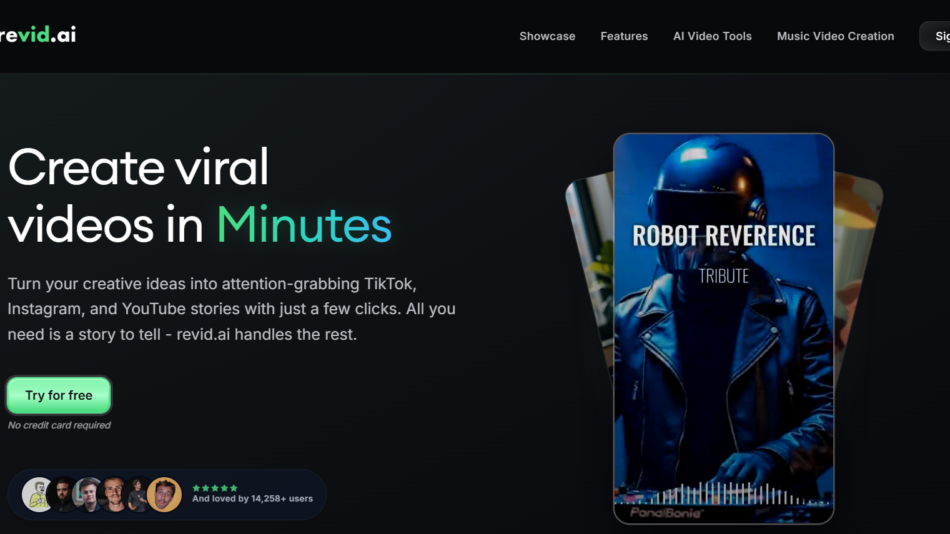Open the Showcase menu item

pos(547,36)
